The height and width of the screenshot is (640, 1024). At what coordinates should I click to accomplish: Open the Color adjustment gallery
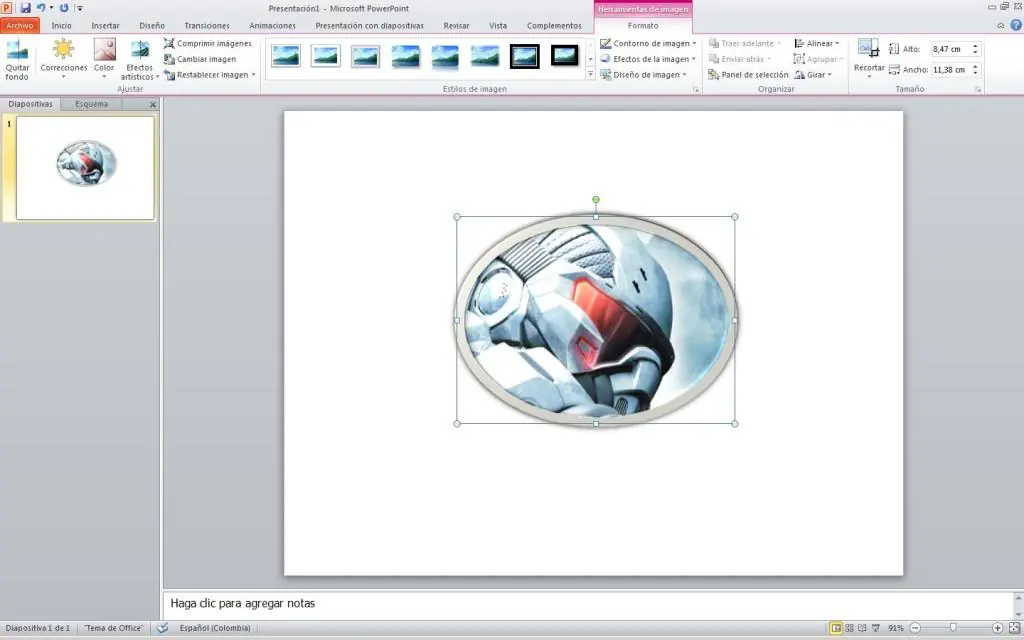point(104,59)
